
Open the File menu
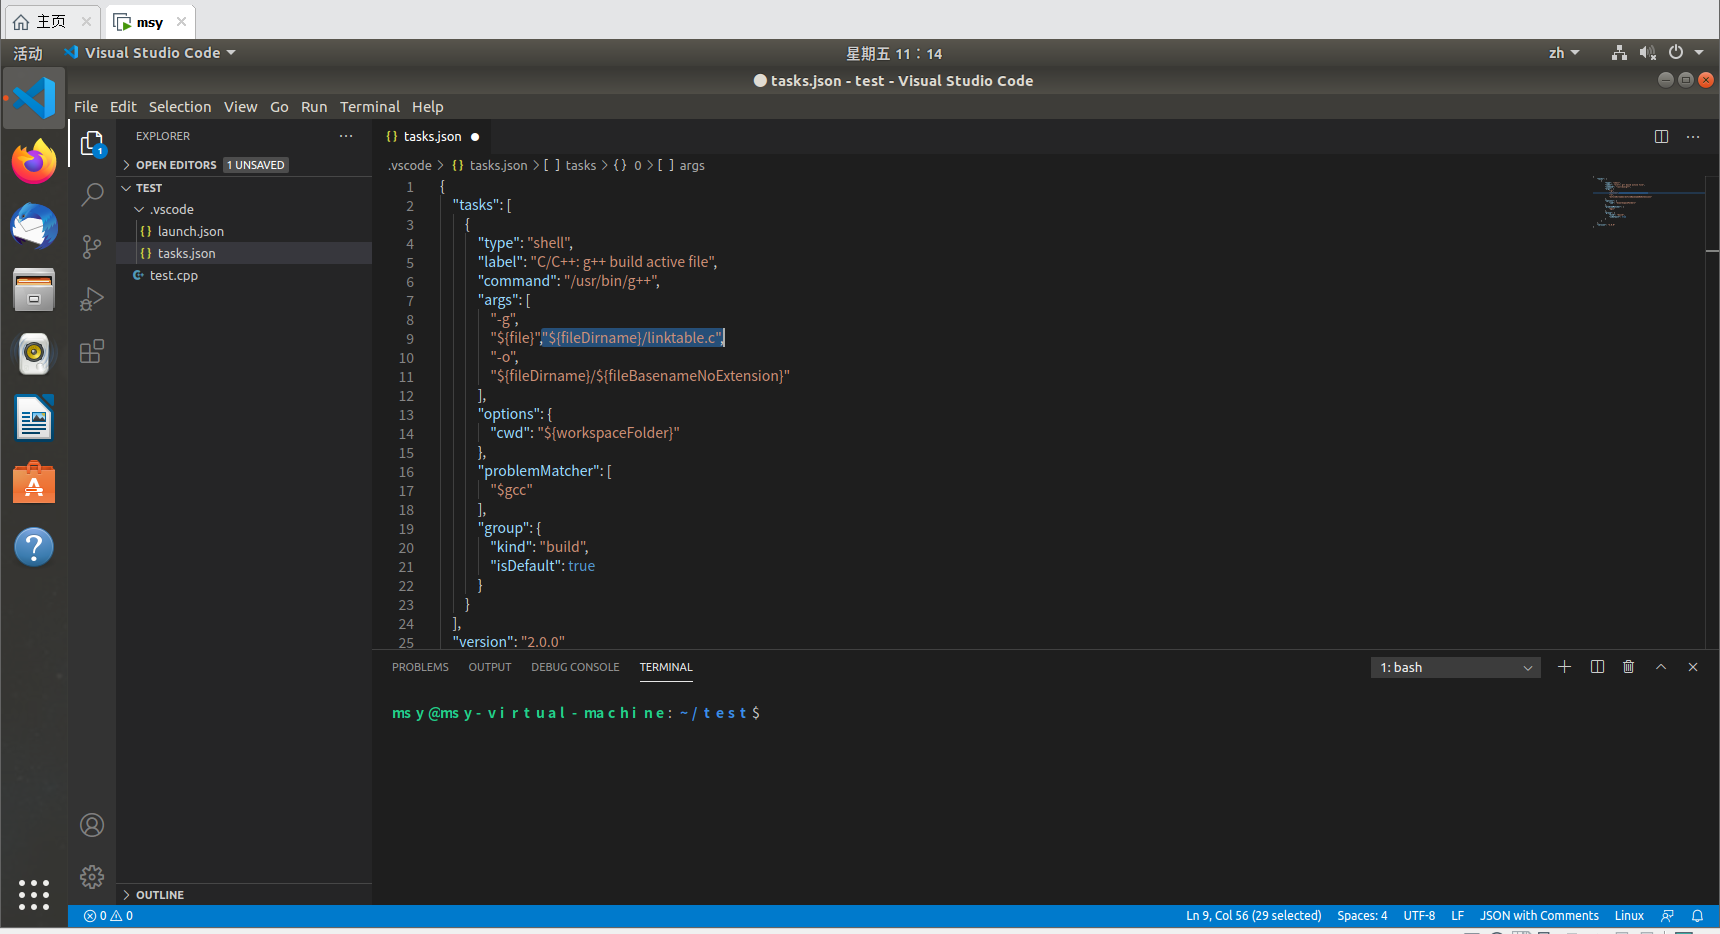pos(86,107)
